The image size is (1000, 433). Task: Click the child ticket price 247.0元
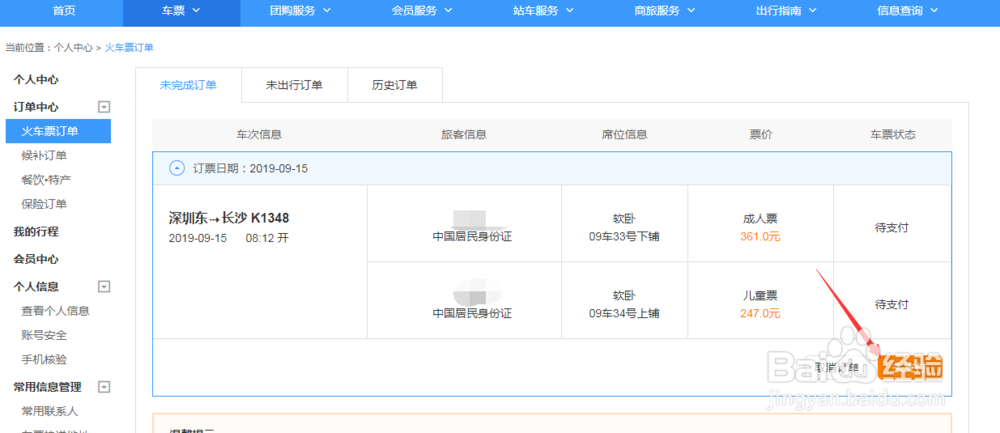(x=760, y=314)
